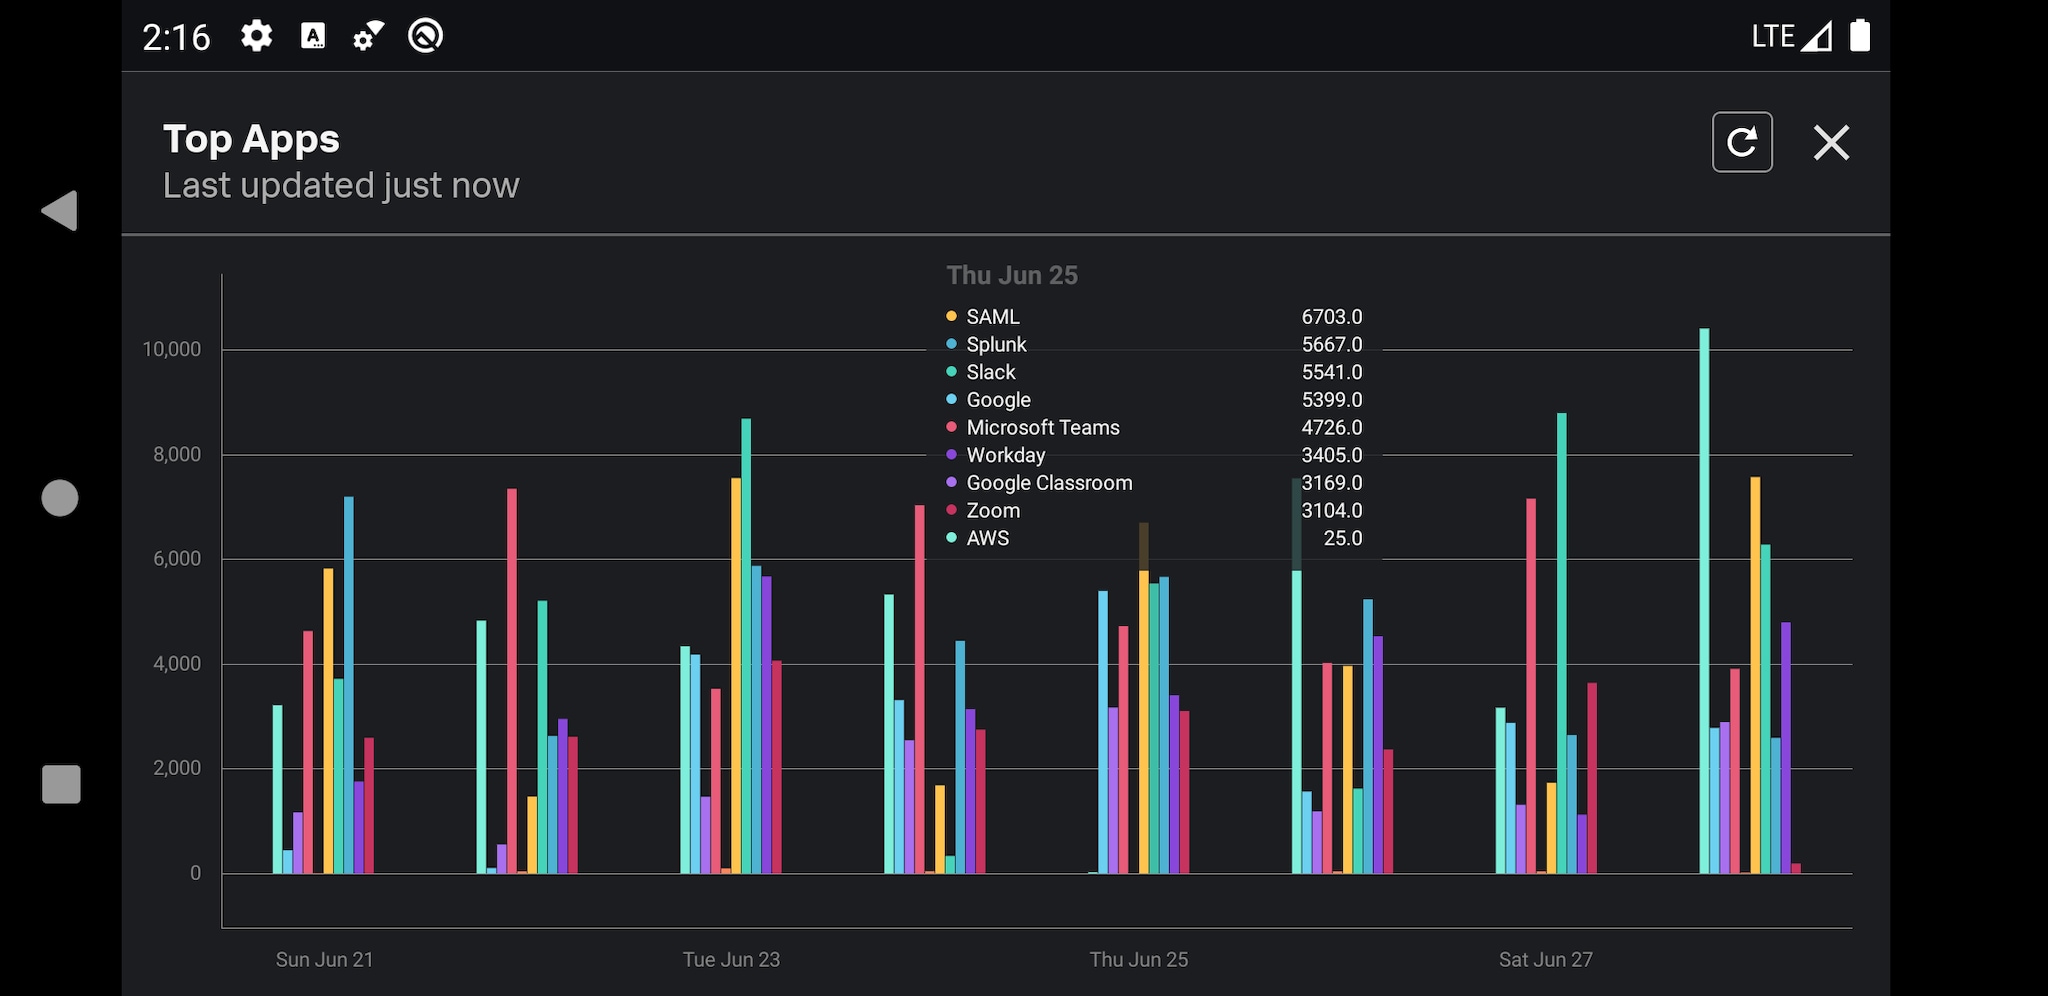The image size is (2048, 996).
Task: Select the Google legend entry
Action: pyautogui.click(x=1154, y=400)
